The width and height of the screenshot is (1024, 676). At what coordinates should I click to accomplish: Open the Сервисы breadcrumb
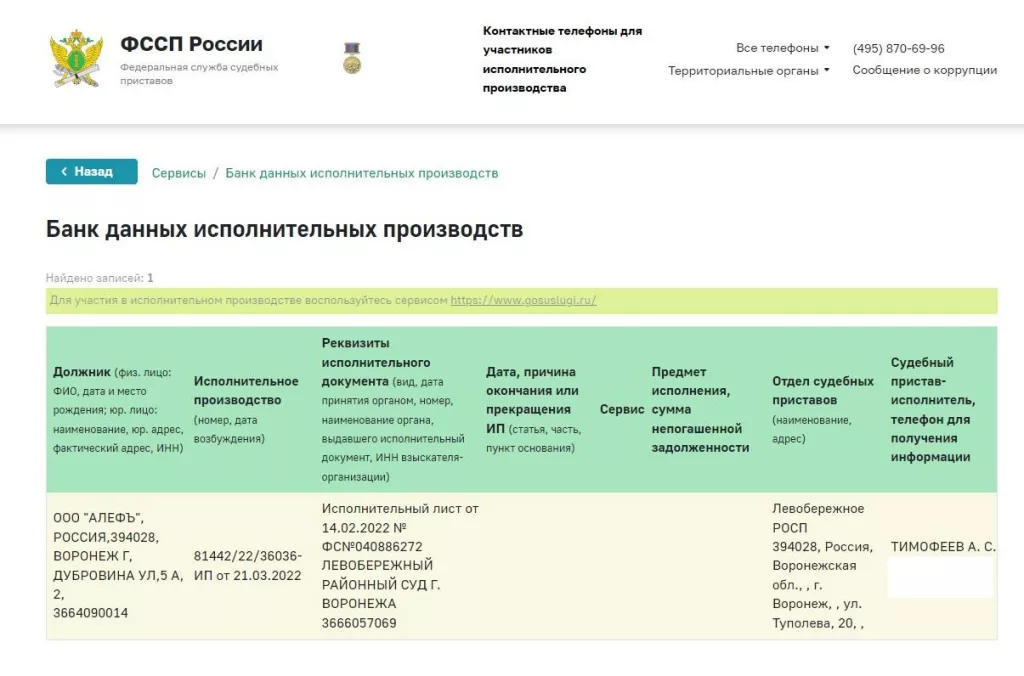tap(179, 173)
